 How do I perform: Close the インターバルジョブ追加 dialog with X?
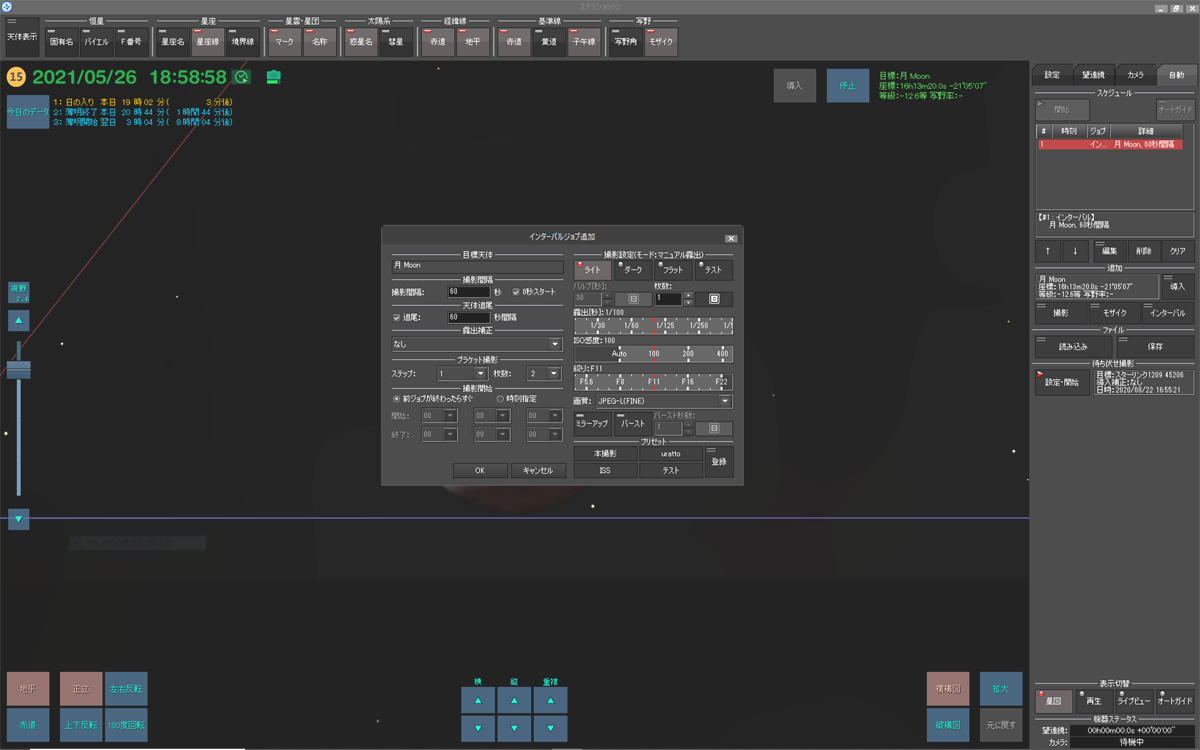pyautogui.click(x=730, y=238)
